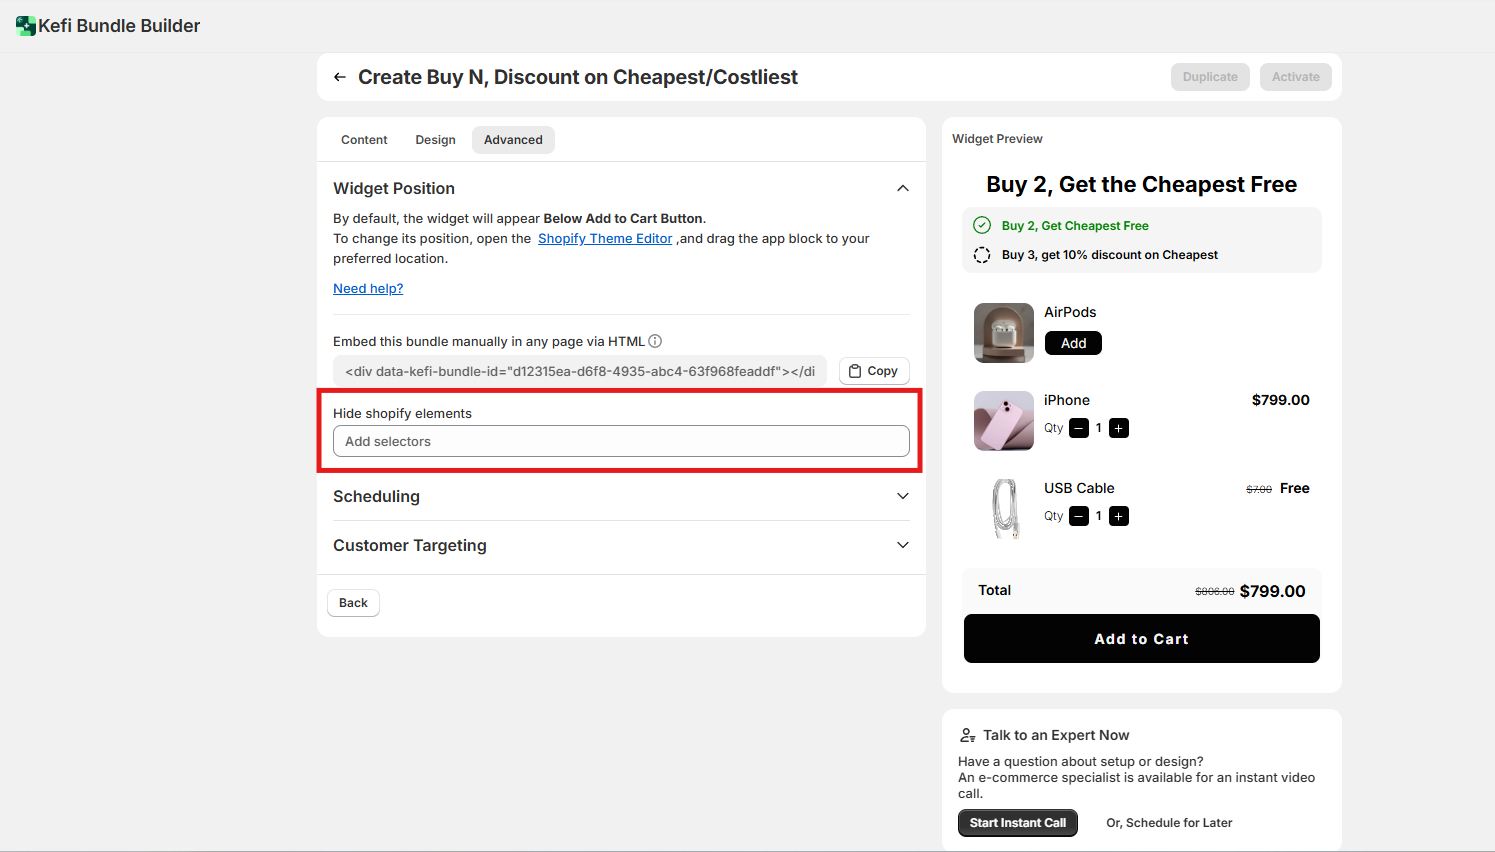Click the info icon next to HTML
This screenshot has height=852, width=1495.
coord(655,341)
